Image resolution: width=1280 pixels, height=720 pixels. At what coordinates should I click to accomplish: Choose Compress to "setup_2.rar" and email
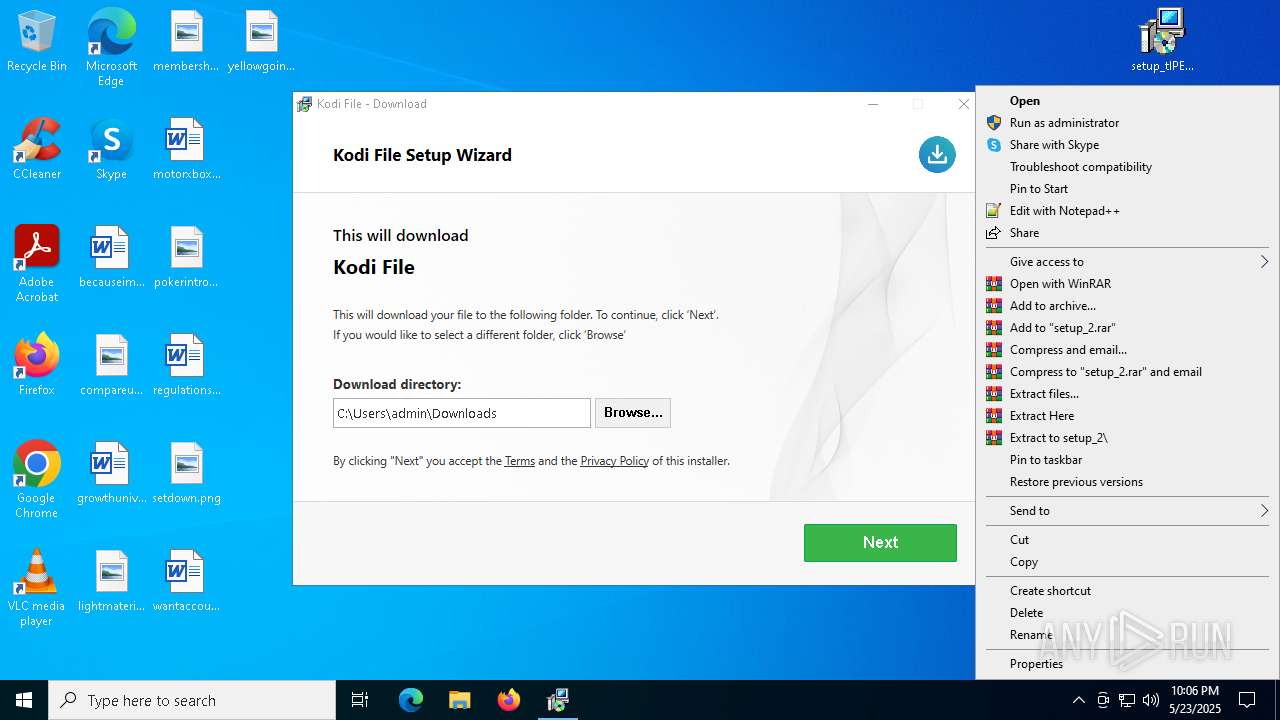tap(1127, 372)
